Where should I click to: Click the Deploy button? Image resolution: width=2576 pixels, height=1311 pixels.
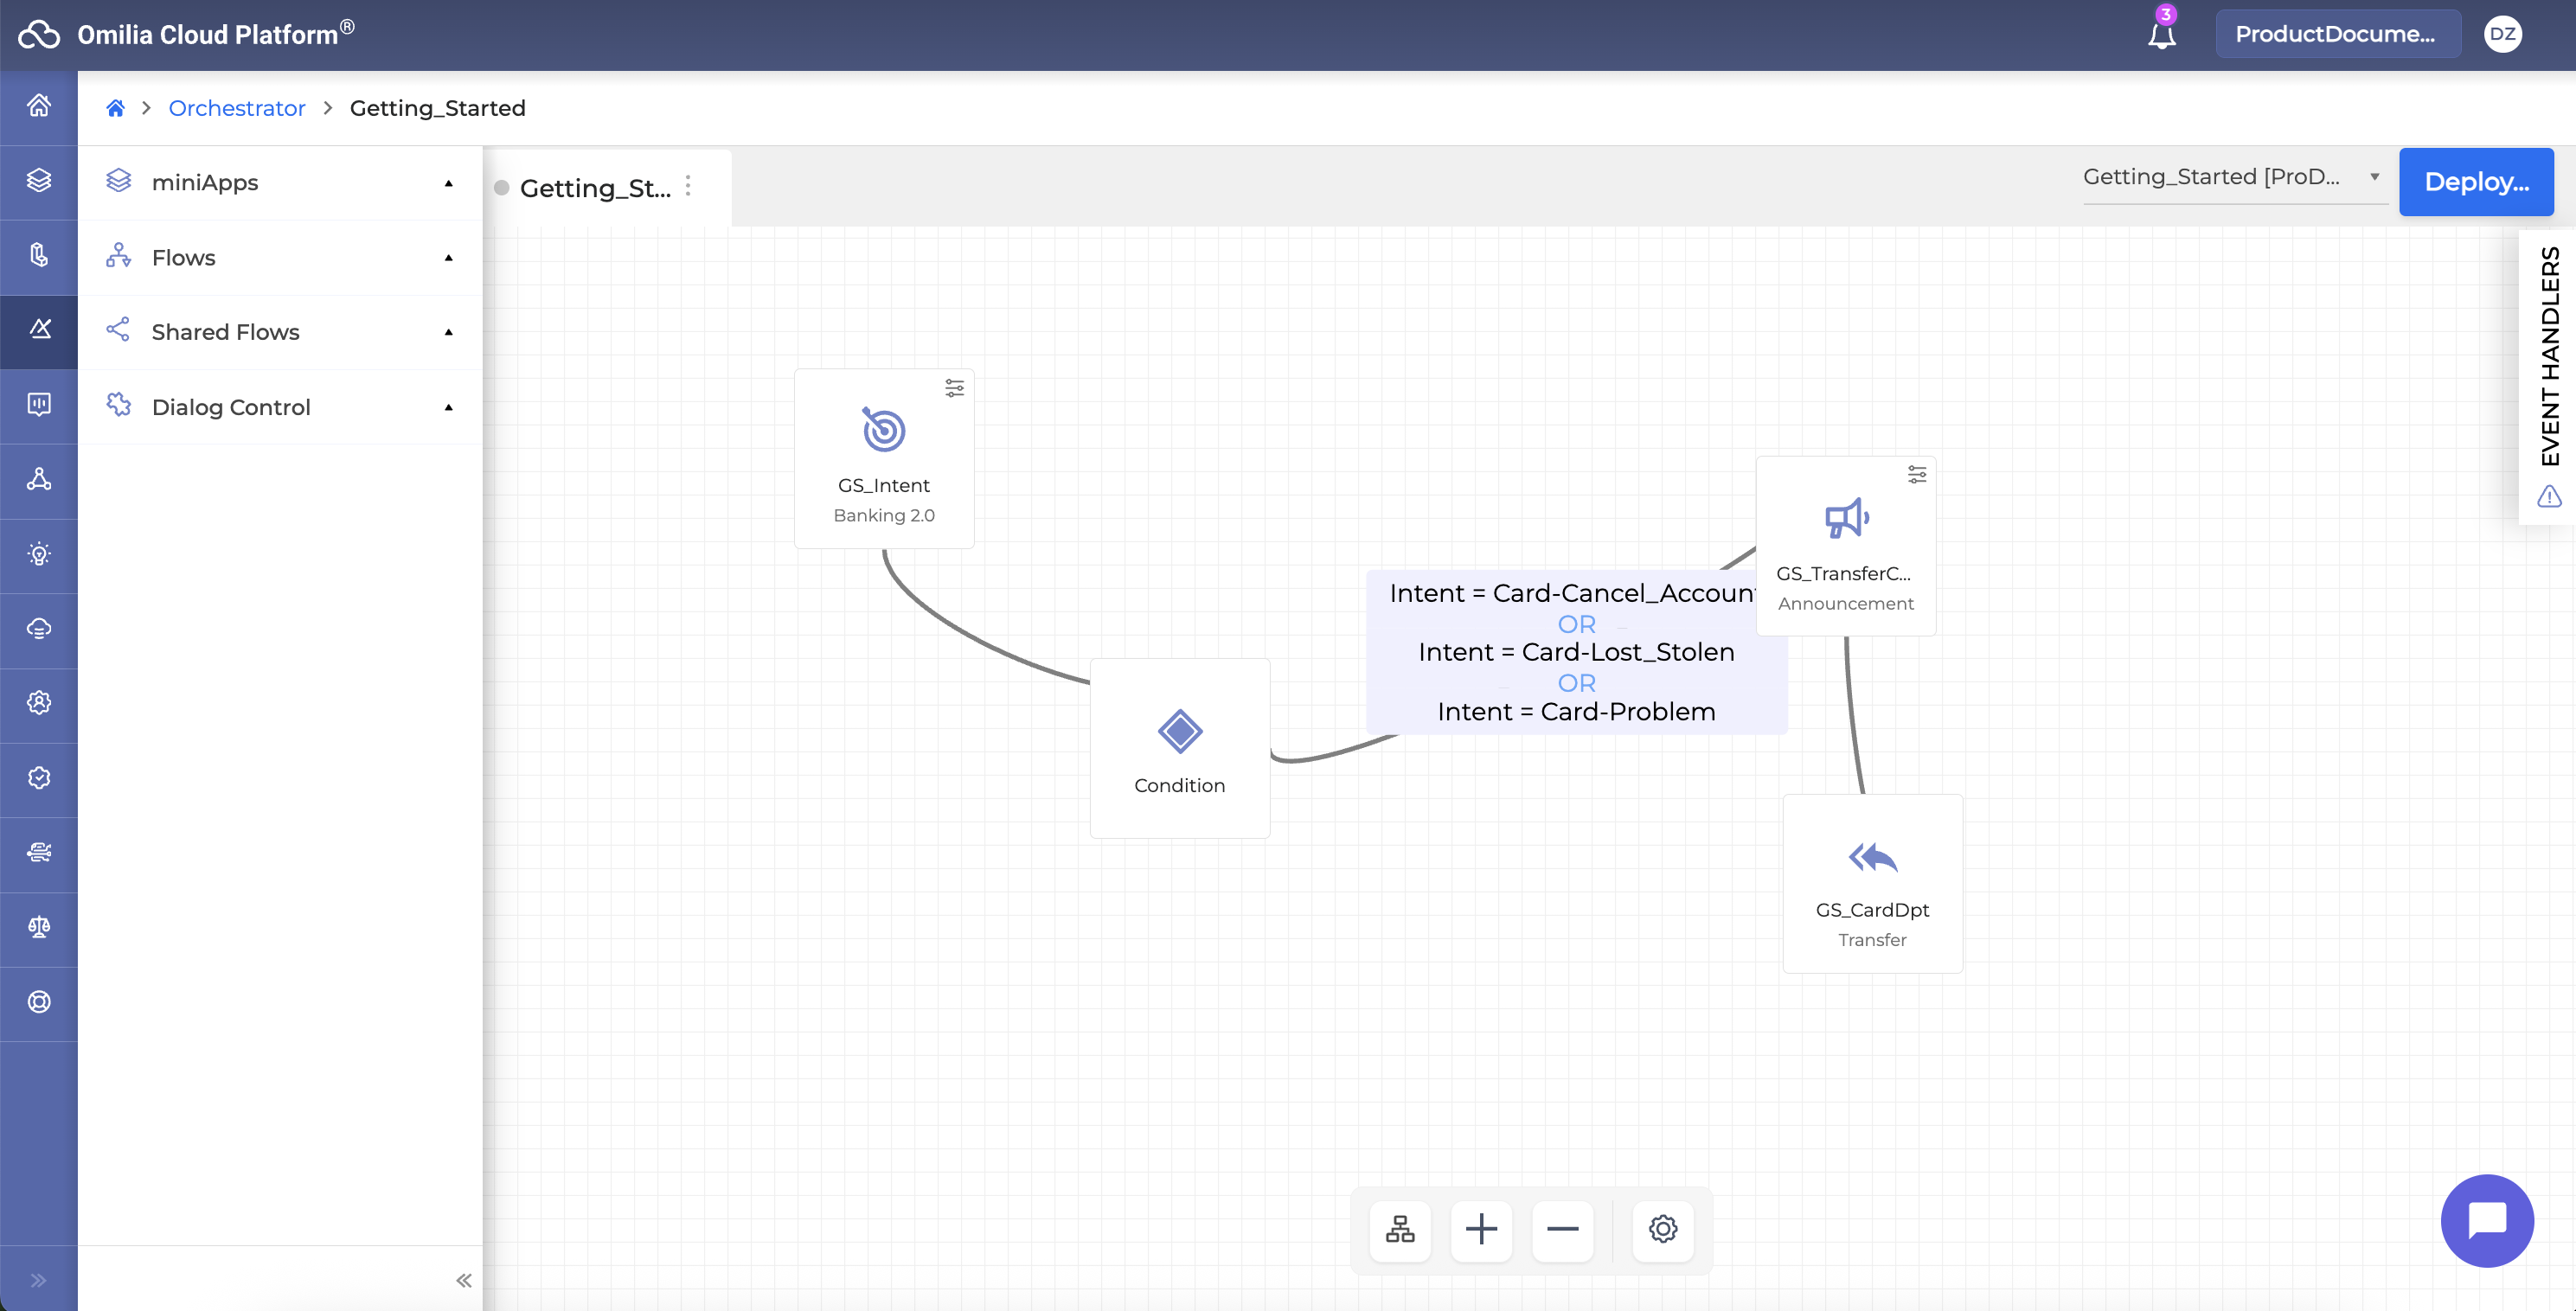tap(2476, 182)
